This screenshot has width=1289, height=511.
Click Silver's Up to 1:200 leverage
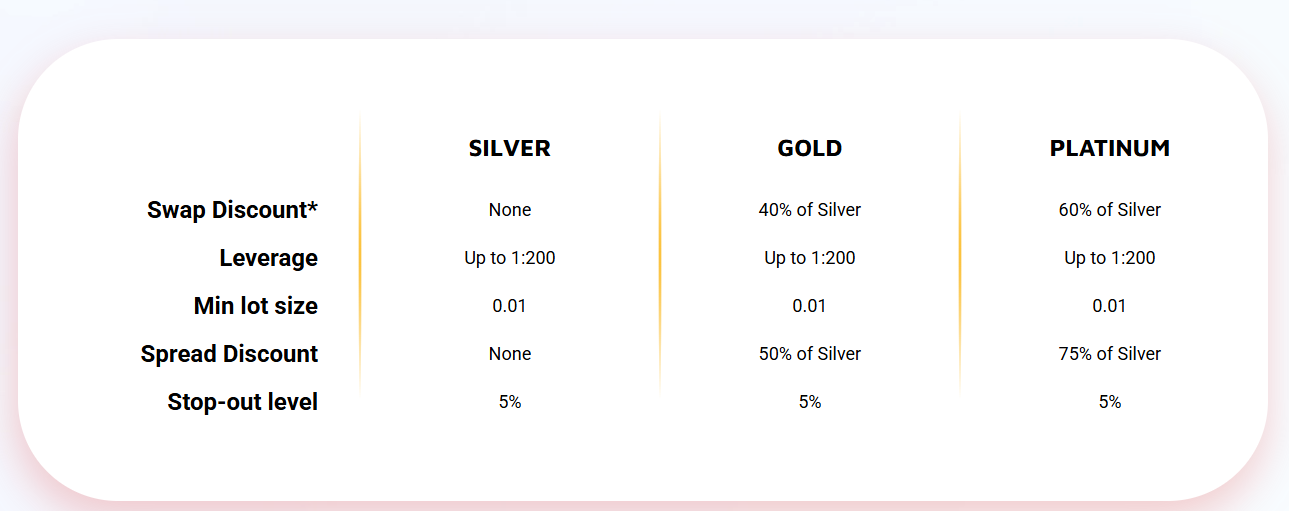pos(510,258)
